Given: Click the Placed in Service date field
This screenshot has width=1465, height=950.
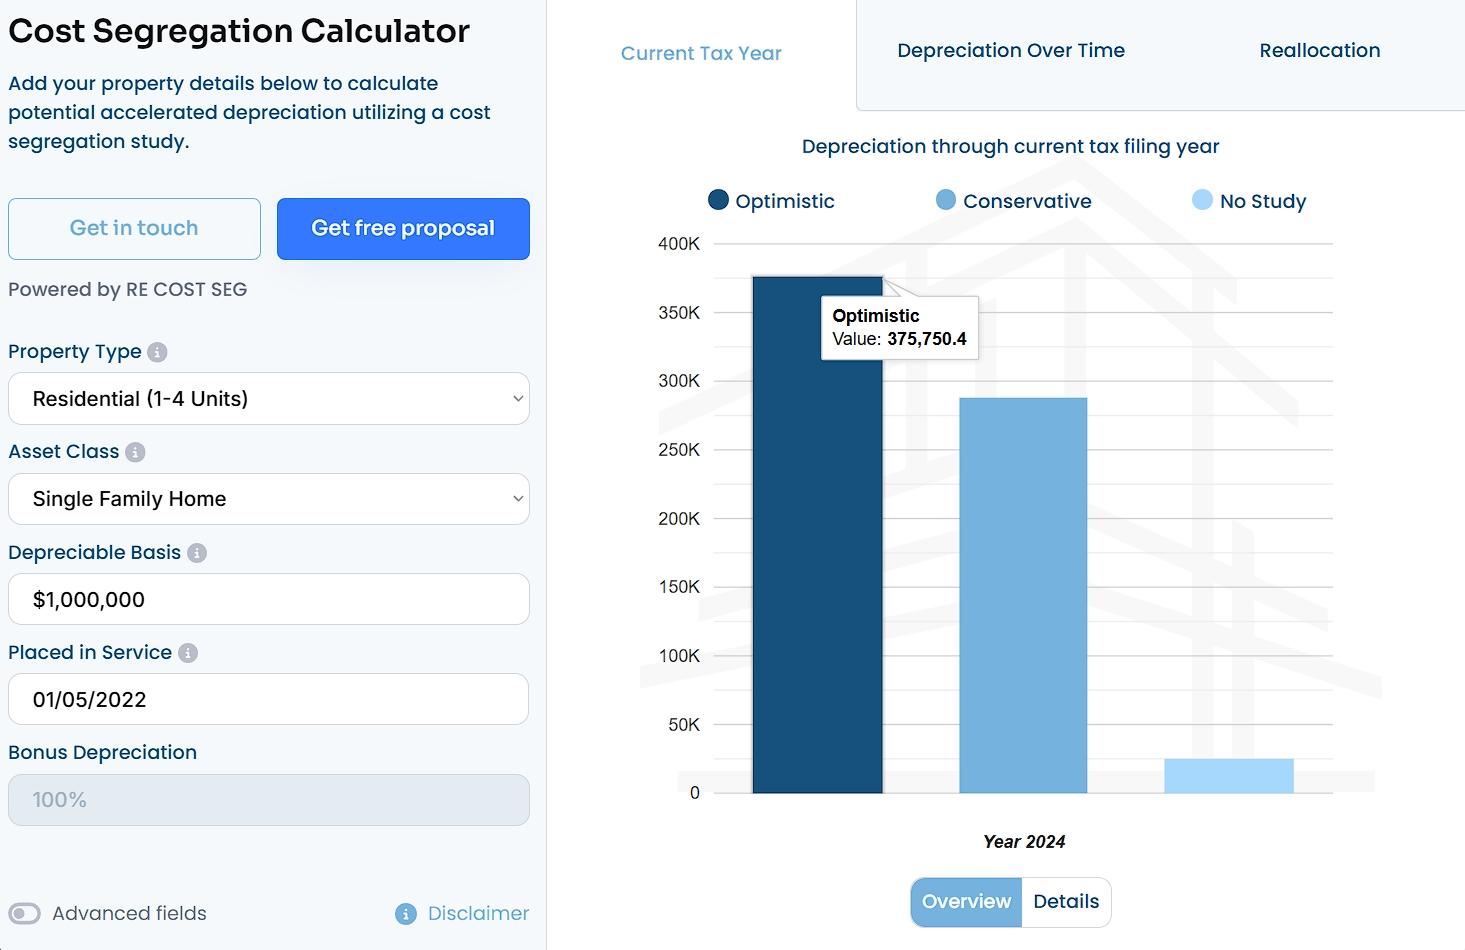Looking at the screenshot, I should 269,700.
